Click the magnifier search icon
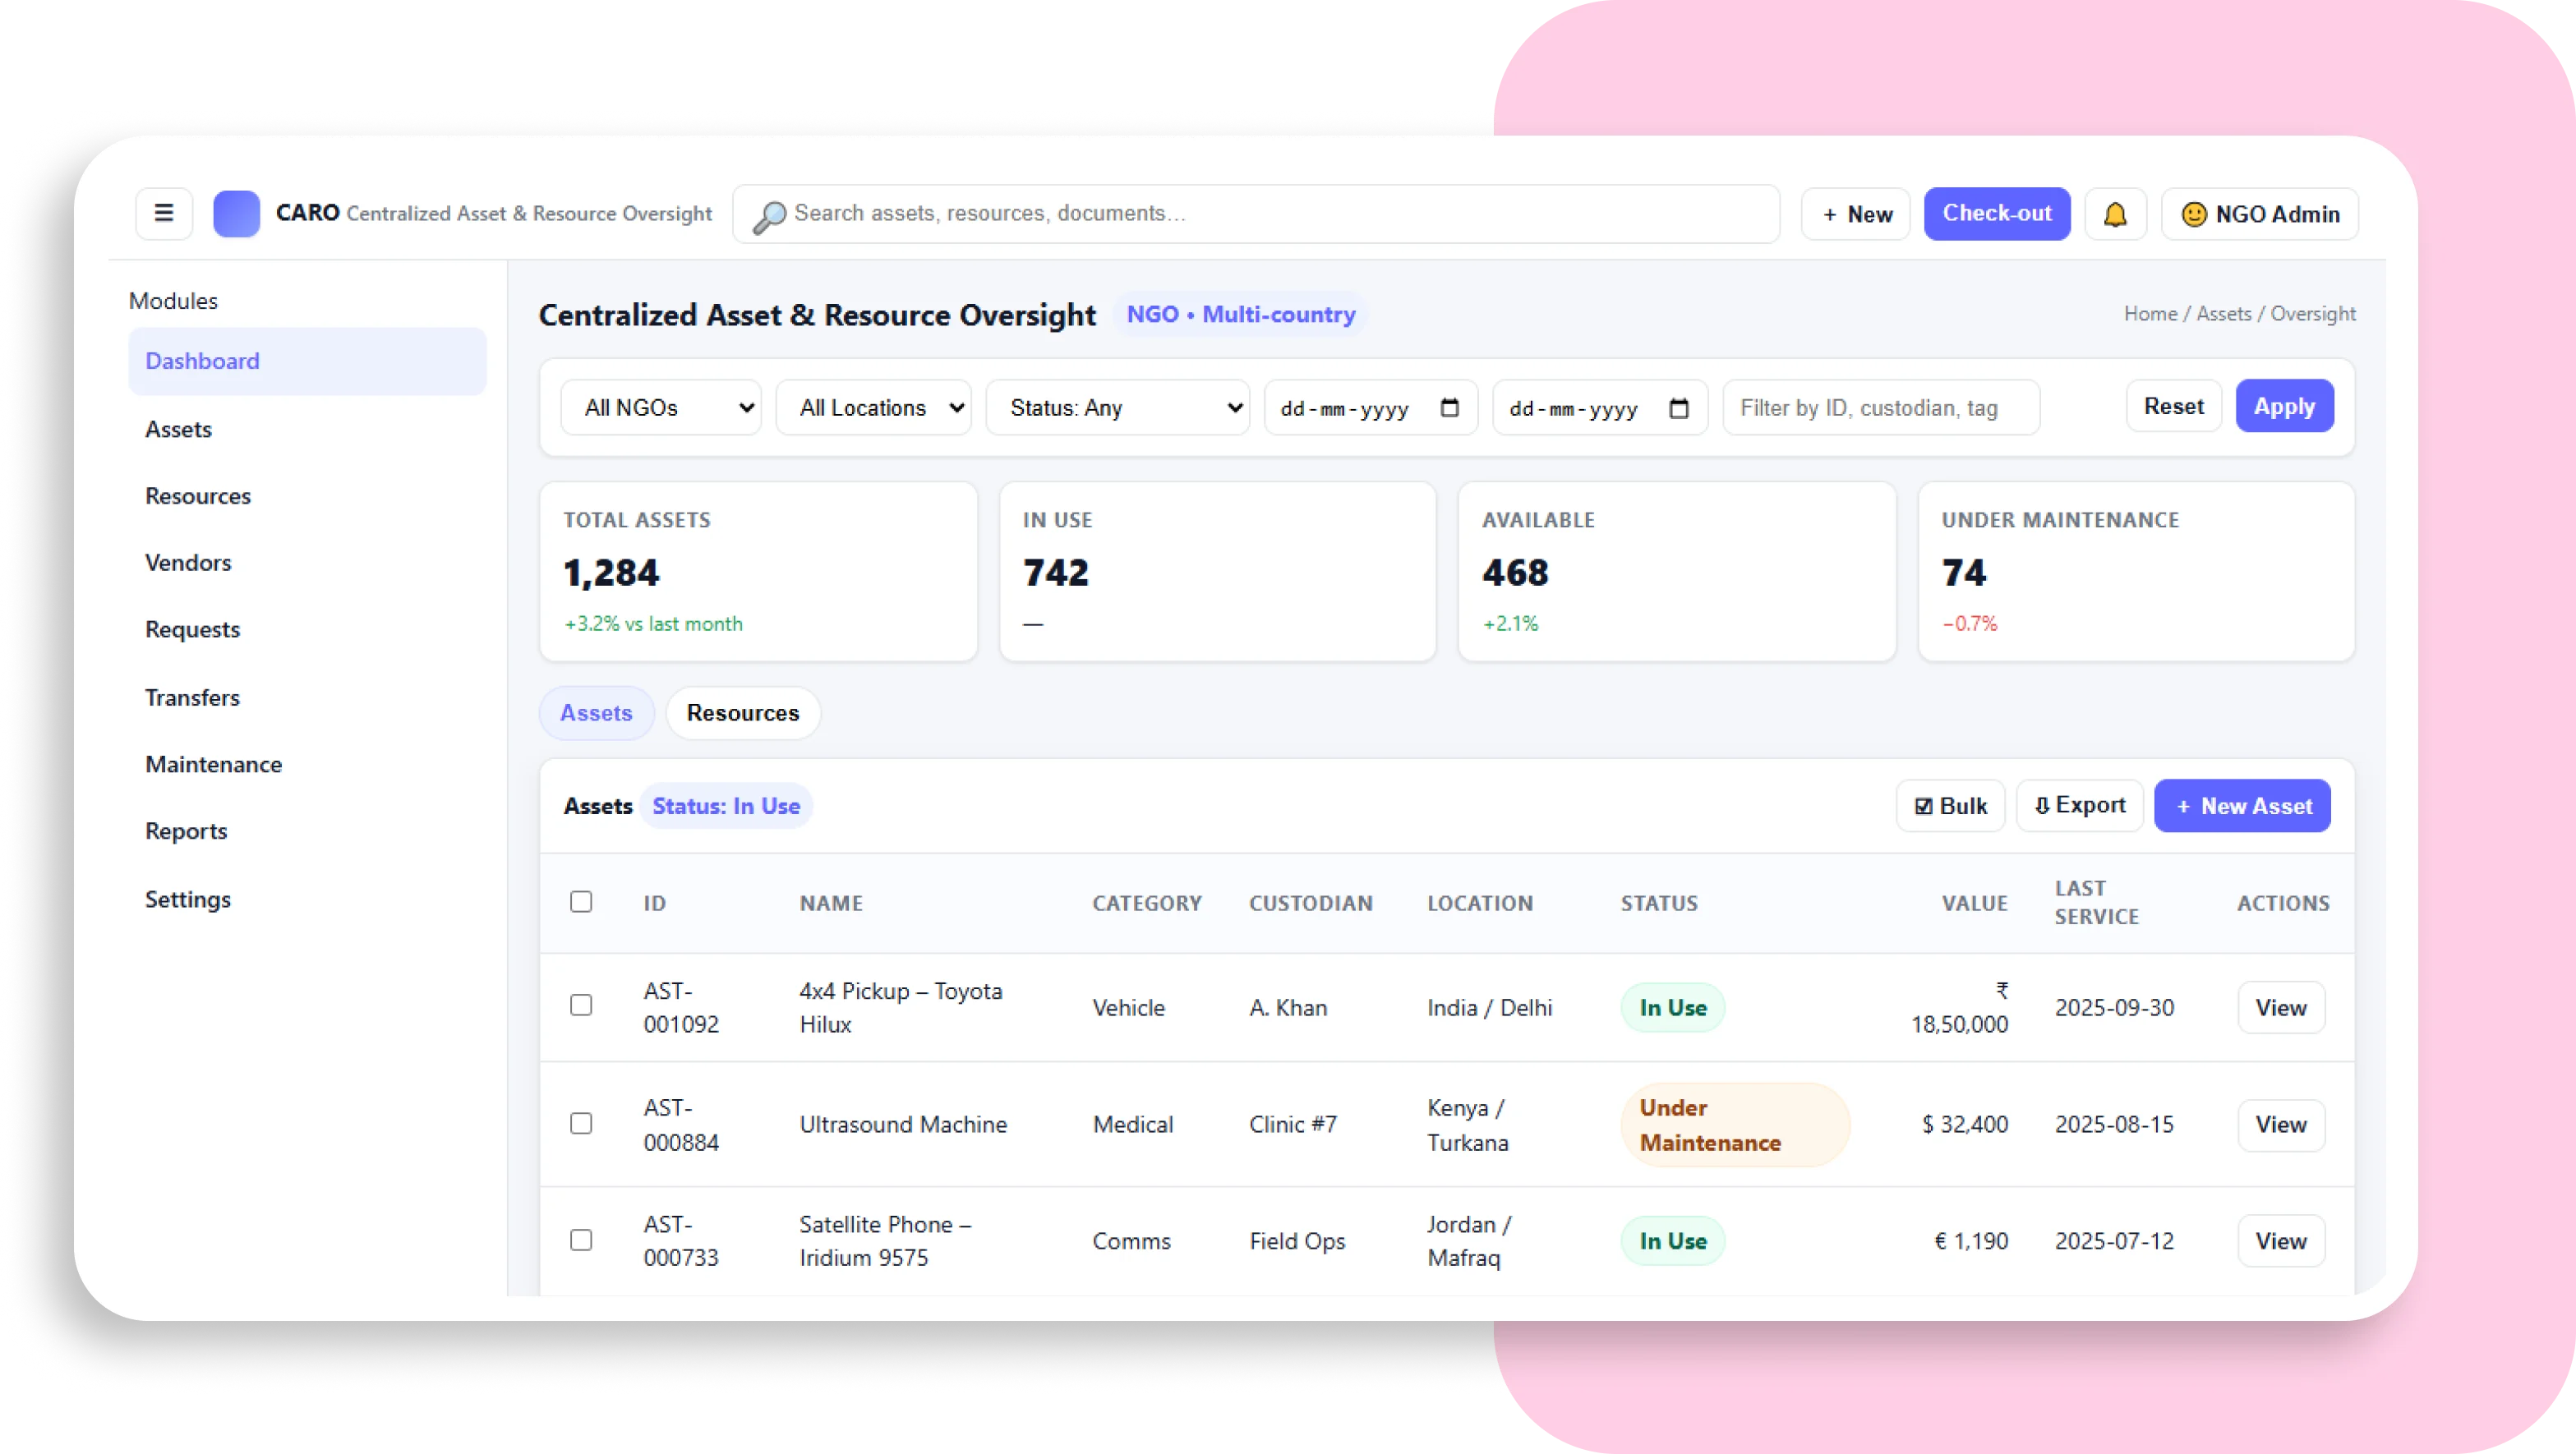2576x1454 pixels. pyautogui.click(x=768, y=216)
